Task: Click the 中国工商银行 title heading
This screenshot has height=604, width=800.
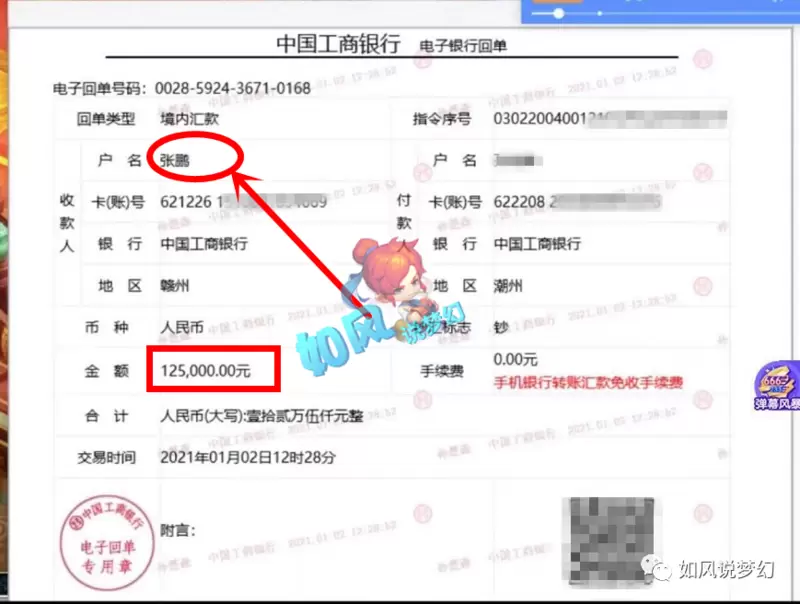Action: coord(338,43)
